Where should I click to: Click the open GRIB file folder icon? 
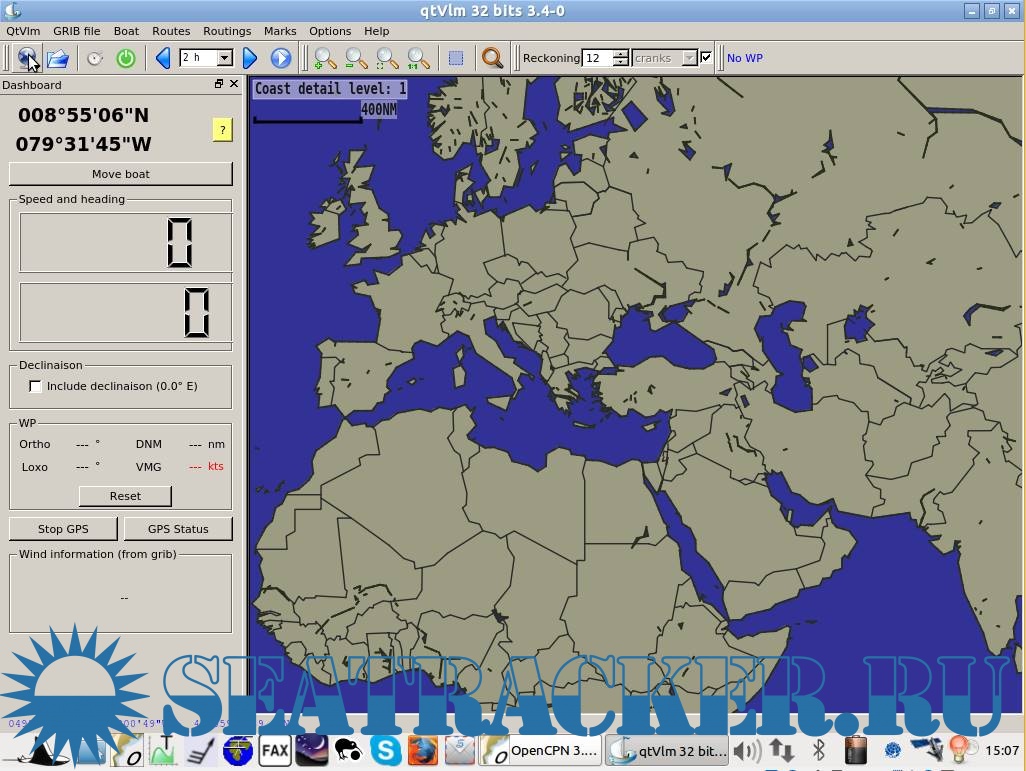(x=58, y=59)
